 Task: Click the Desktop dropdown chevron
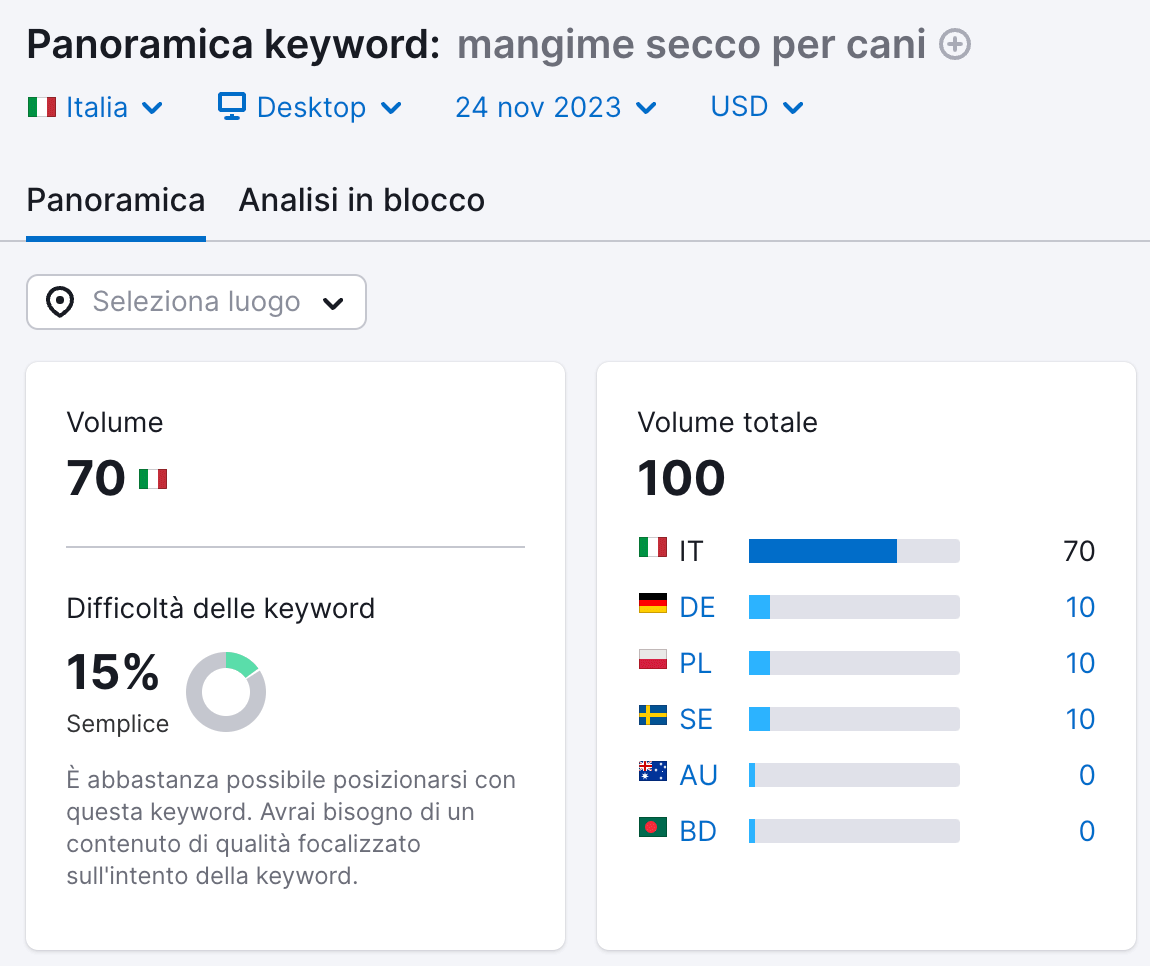pyautogui.click(x=392, y=107)
